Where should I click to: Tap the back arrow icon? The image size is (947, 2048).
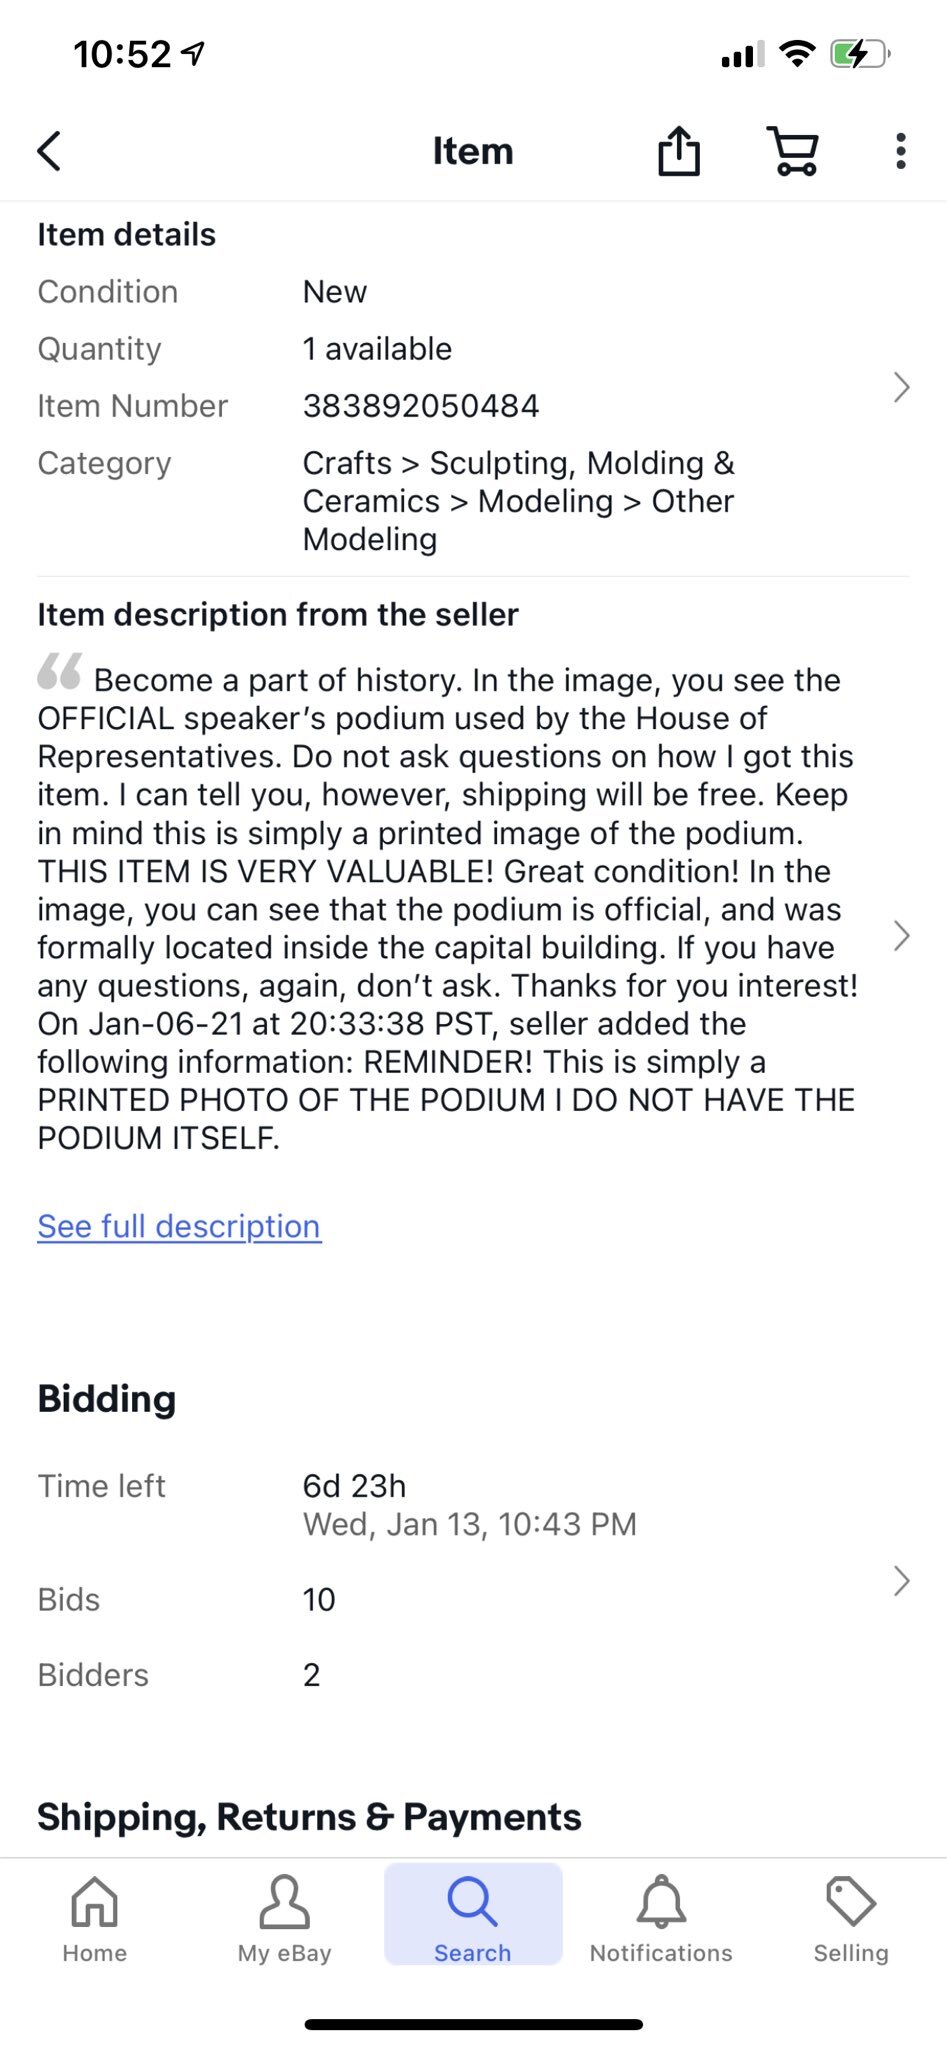tap(50, 152)
